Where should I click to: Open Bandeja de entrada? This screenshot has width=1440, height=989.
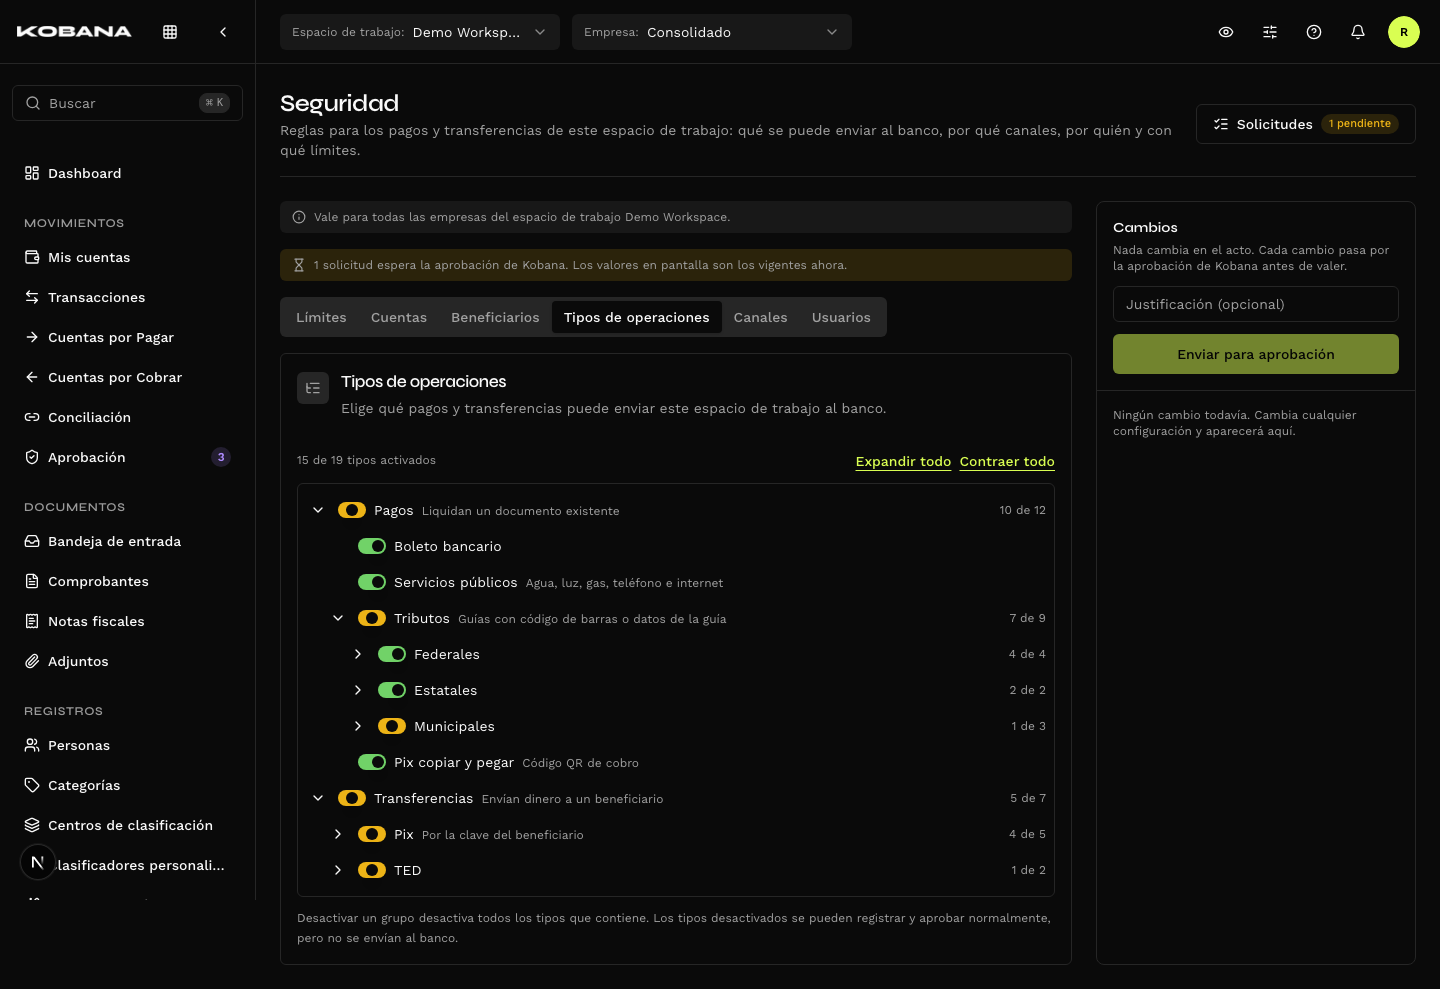pyautogui.click(x=127, y=541)
